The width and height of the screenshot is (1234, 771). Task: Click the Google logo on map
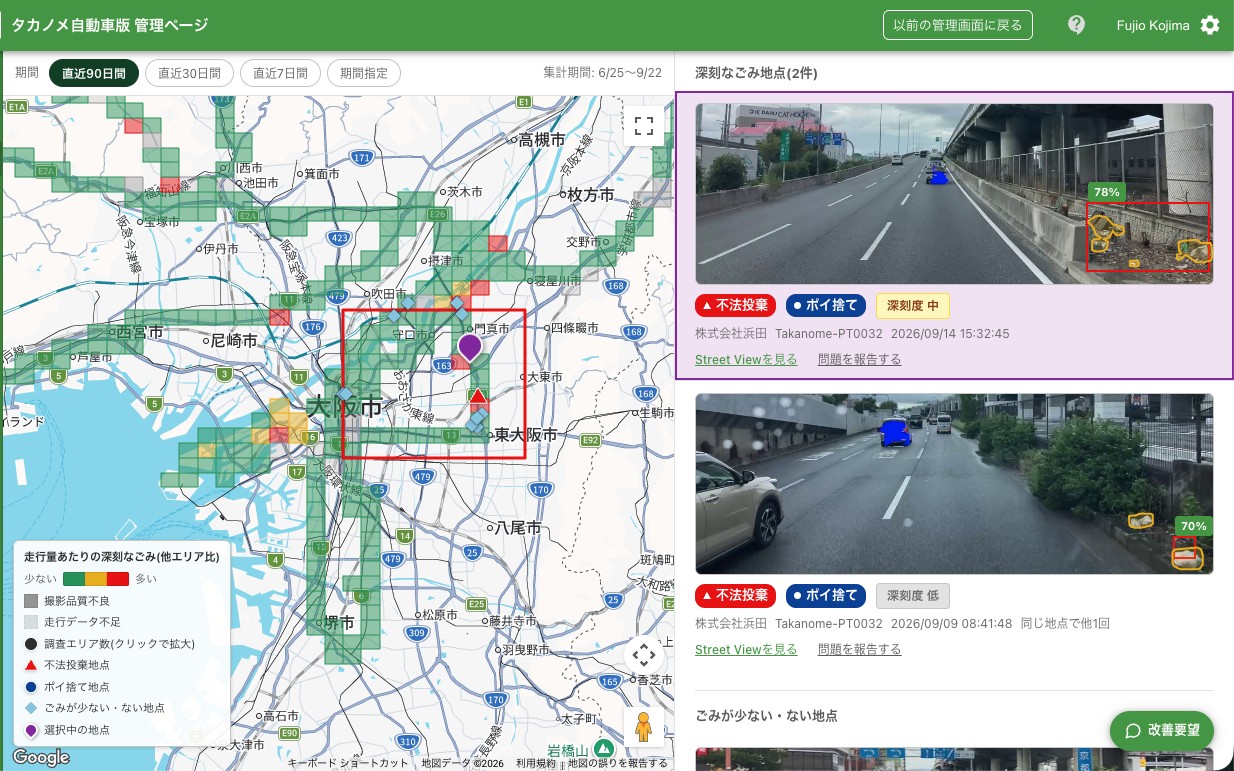[41, 757]
